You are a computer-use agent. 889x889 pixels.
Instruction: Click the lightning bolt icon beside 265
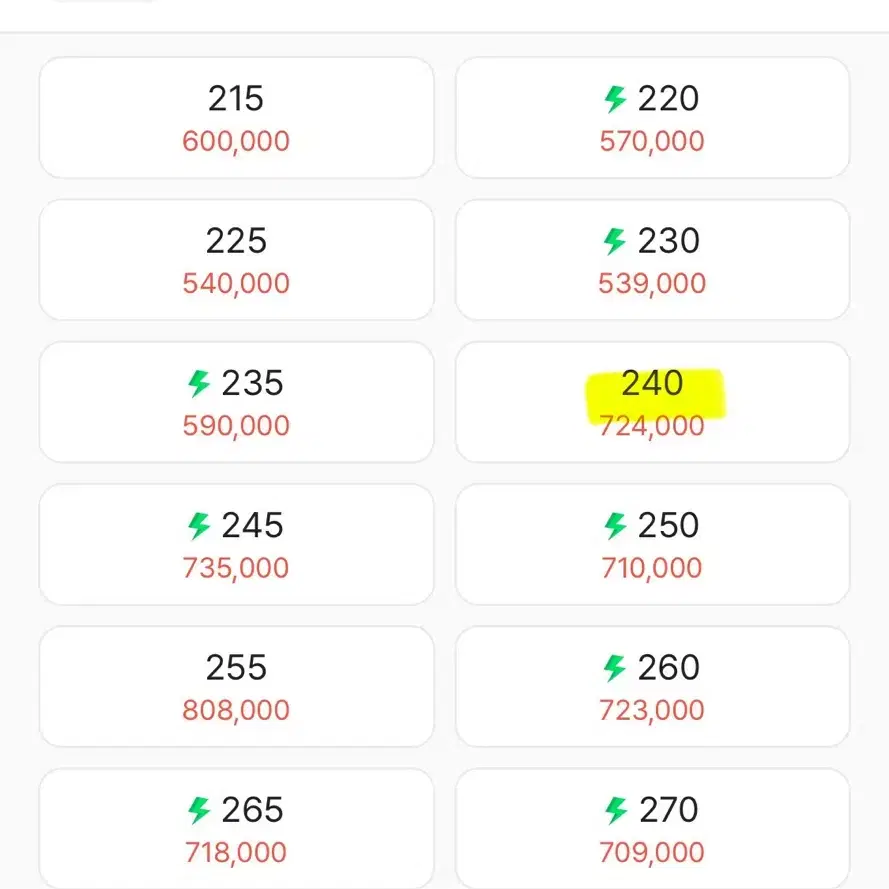199,810
